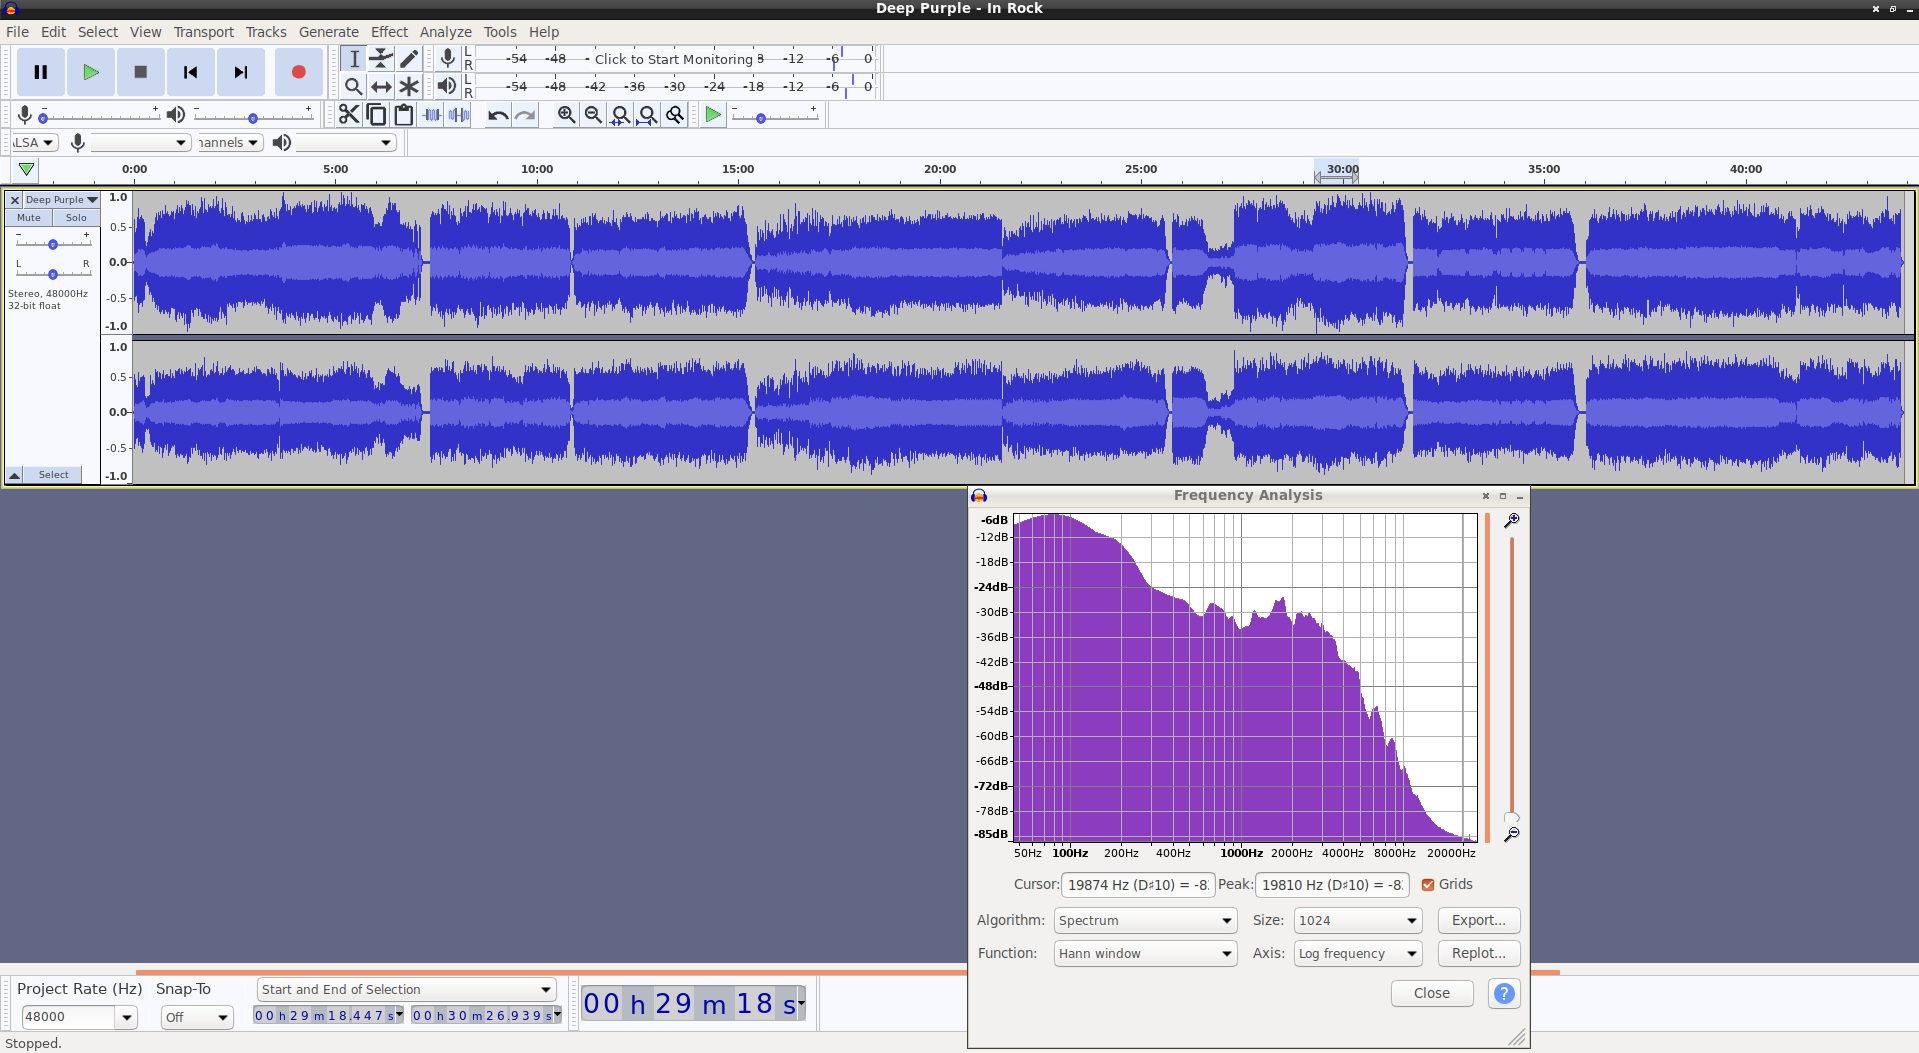Open the Snap-To Off dropdown
The width and height of the screenshot is (1919, 1053).
tap(197, 1017)
